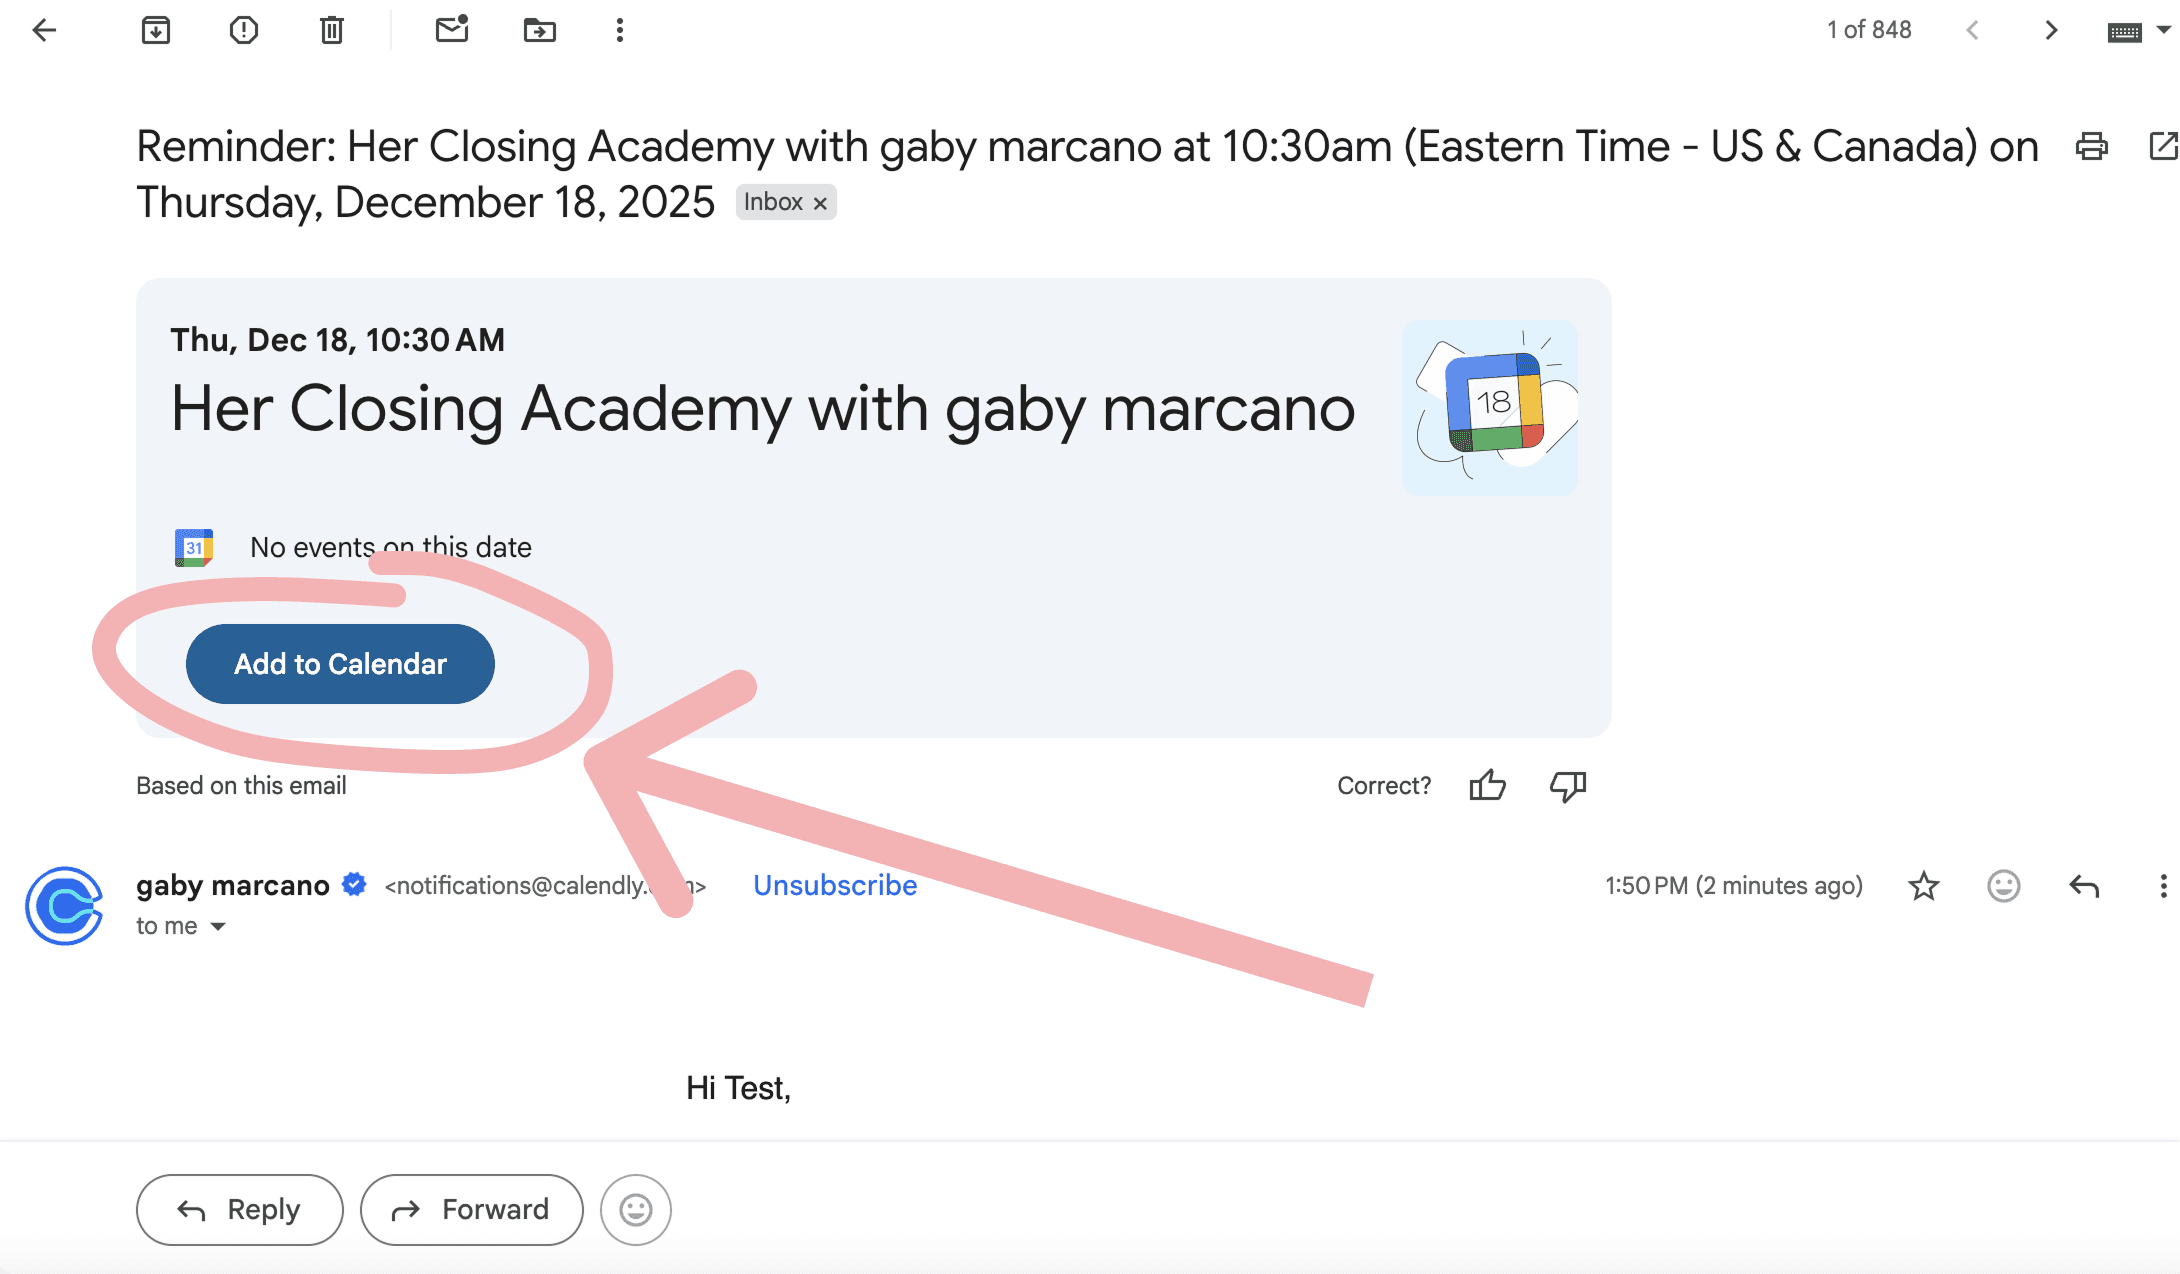Report this email as spam
The width and height of the screenshot is (2180, 1274).
point(243,30)
